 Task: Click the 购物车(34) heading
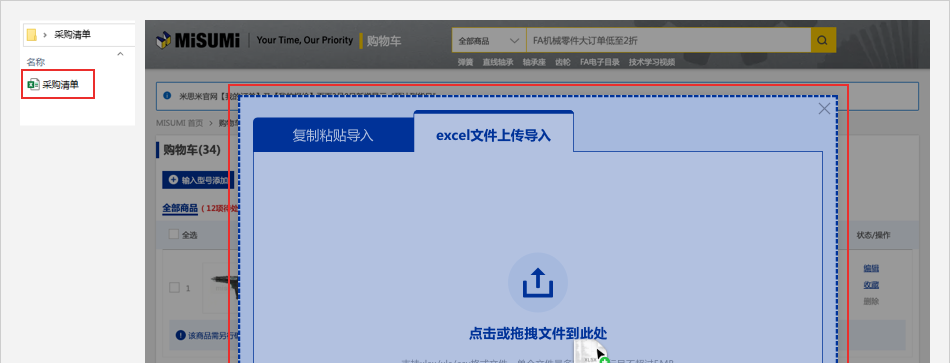191,150
